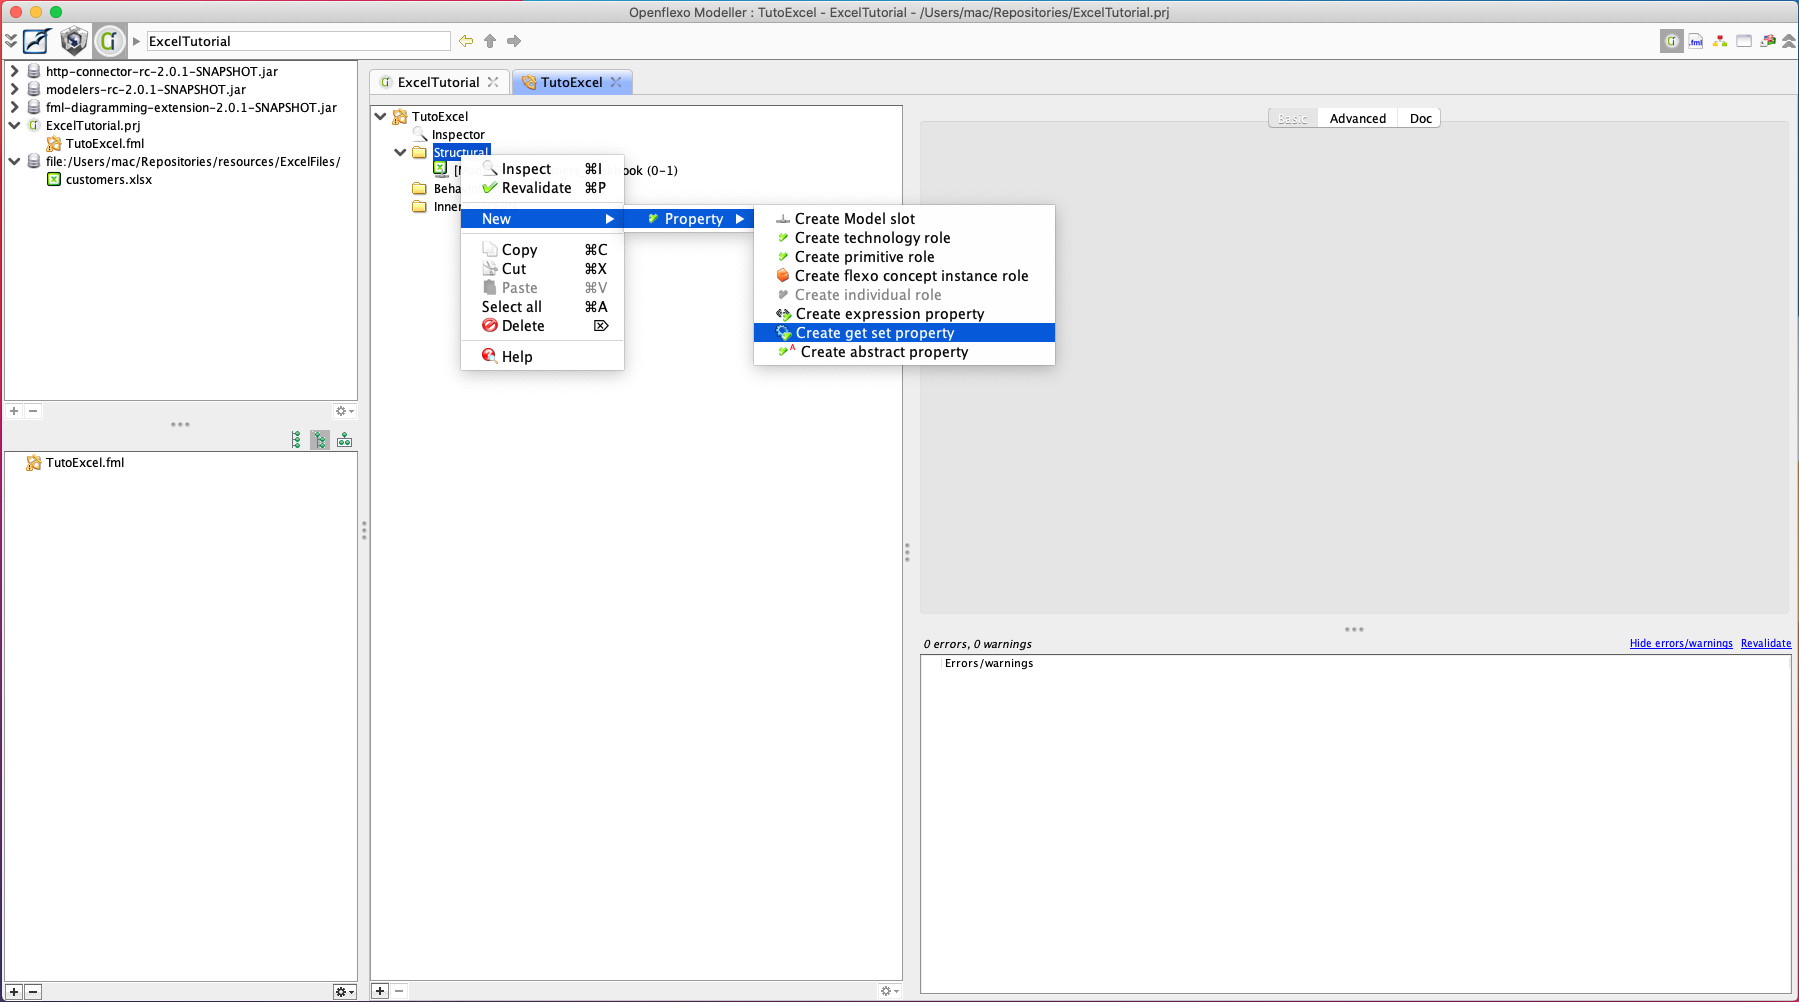Choose Create technology role
The width and height of the screenshot is (1799, 1002).
pos(904,237)
